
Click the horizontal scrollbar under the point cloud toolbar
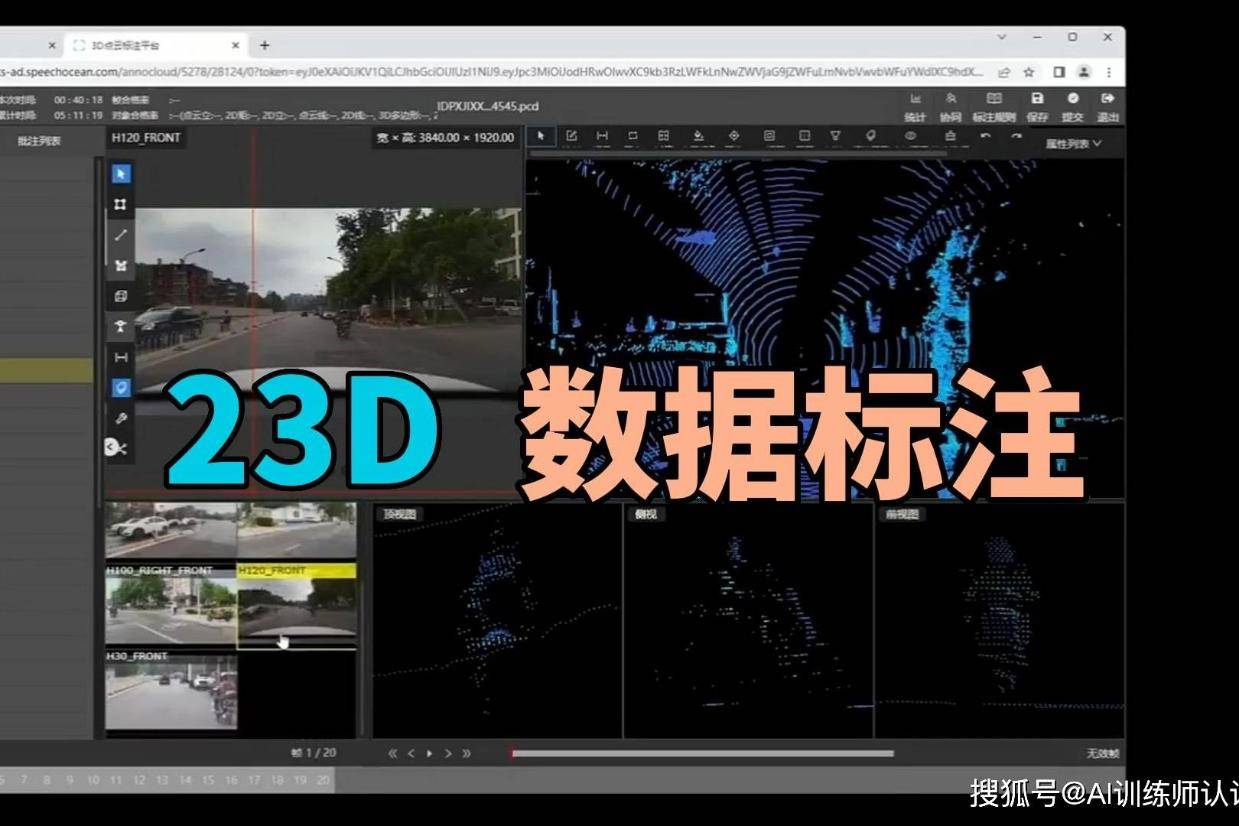(737, 154)
